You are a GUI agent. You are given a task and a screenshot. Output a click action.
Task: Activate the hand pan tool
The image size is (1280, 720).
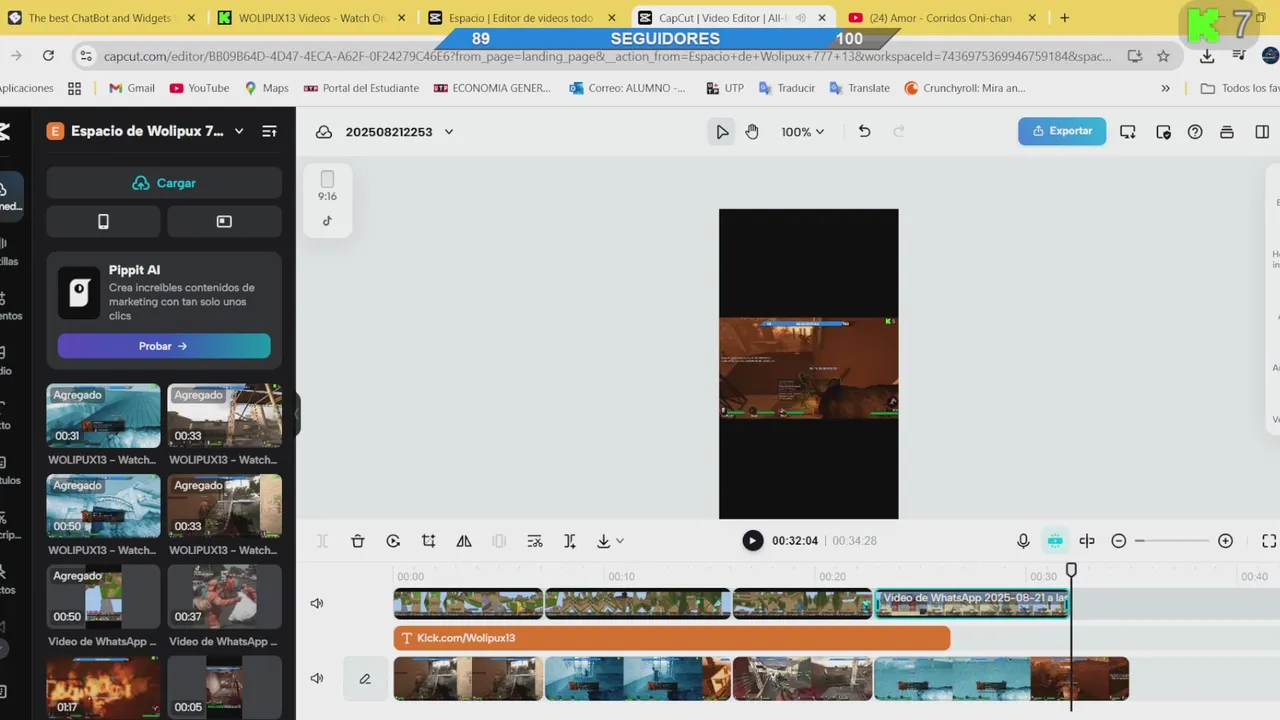click(x=752, y=132)
